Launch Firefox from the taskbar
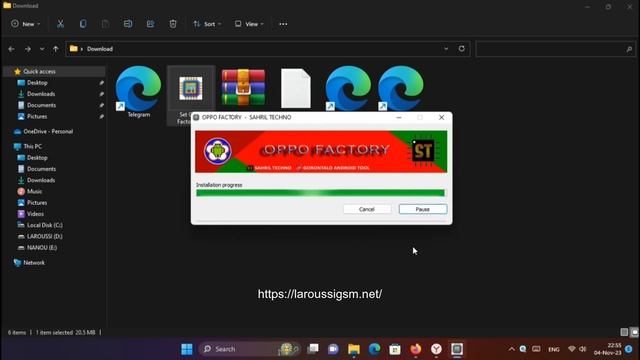The width and height of the screenshot is (640, 360). click(416, 349)
